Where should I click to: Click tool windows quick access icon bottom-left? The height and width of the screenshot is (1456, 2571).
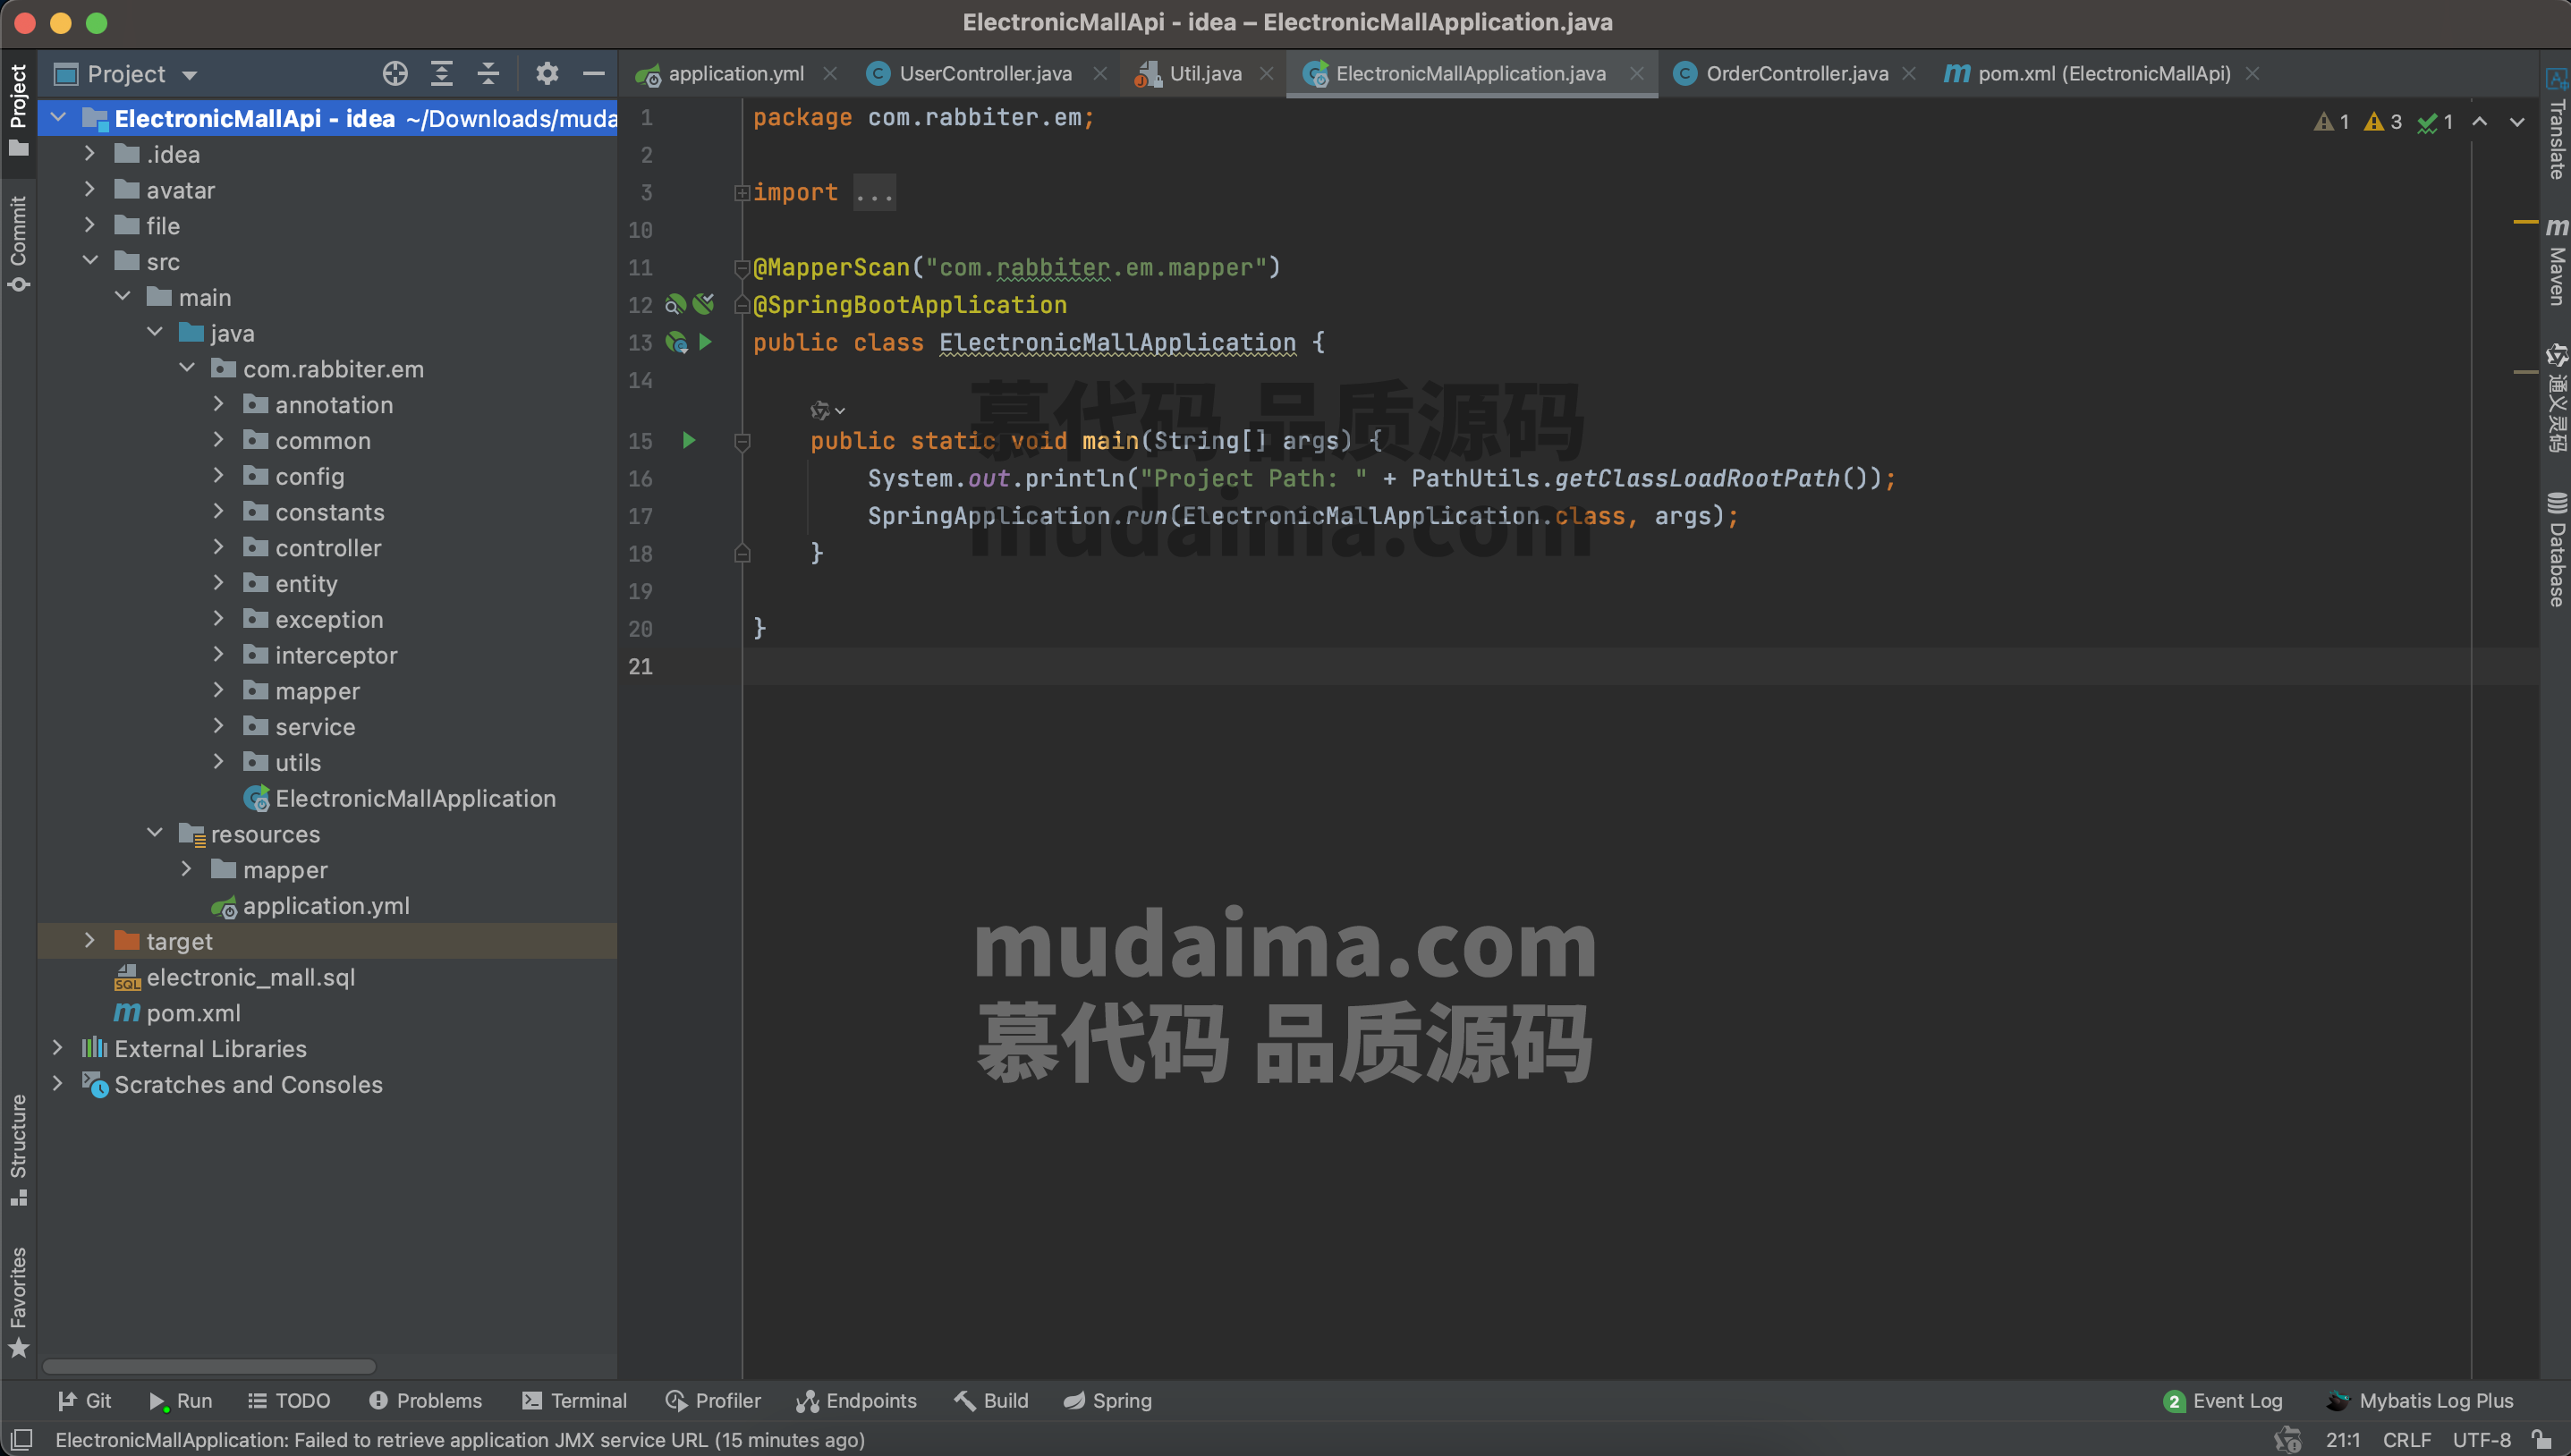coord(21,1439)
